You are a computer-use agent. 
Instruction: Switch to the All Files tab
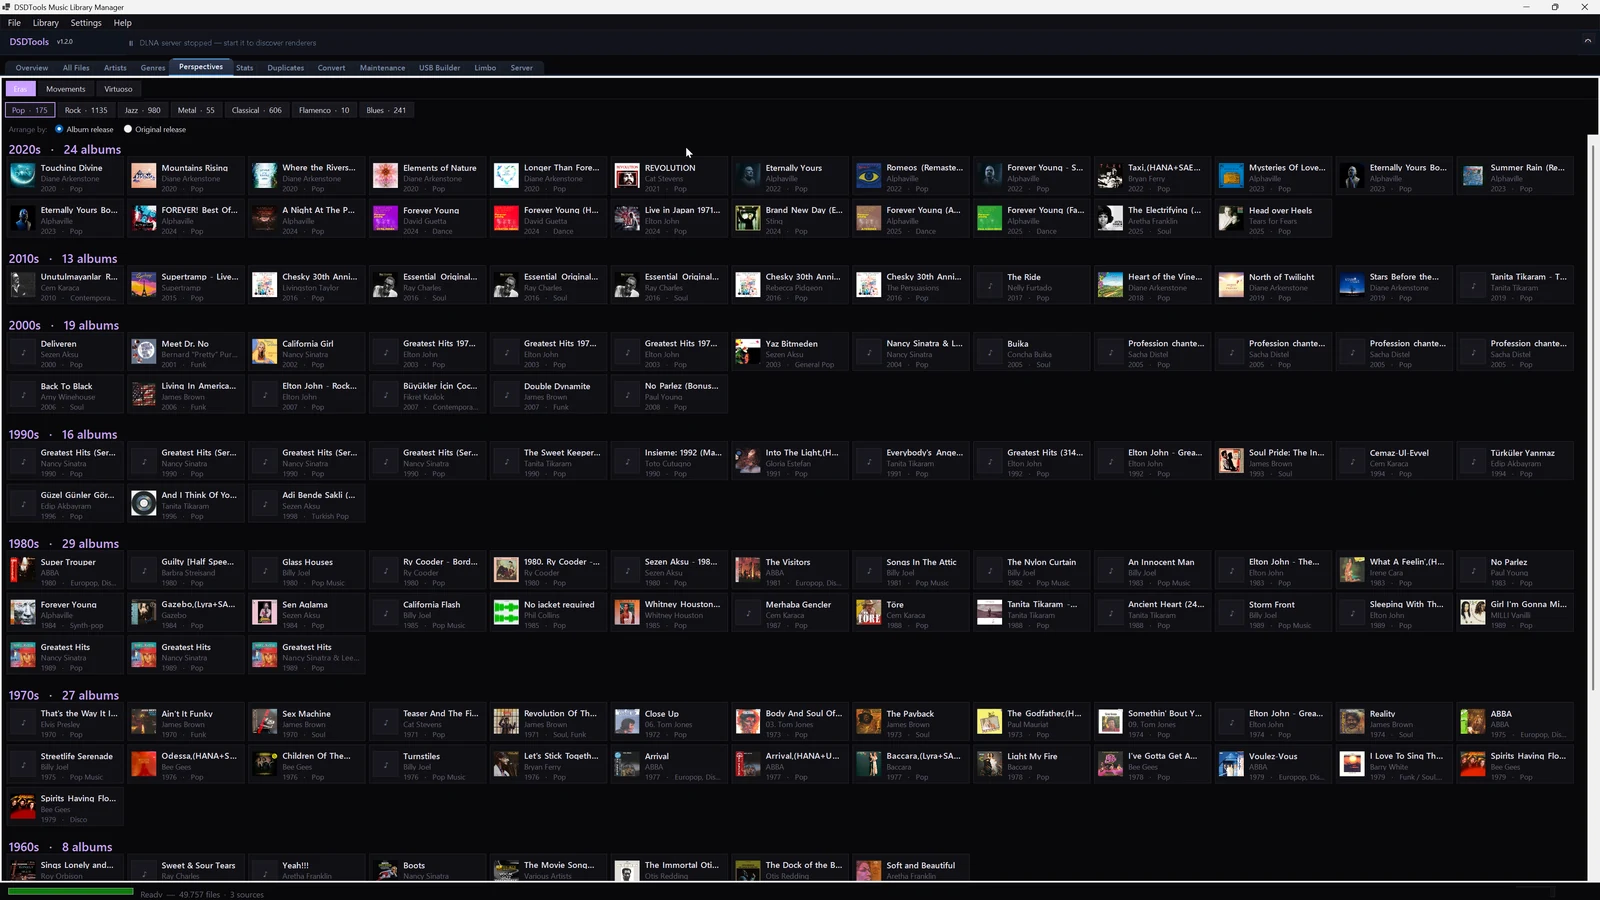76,68
